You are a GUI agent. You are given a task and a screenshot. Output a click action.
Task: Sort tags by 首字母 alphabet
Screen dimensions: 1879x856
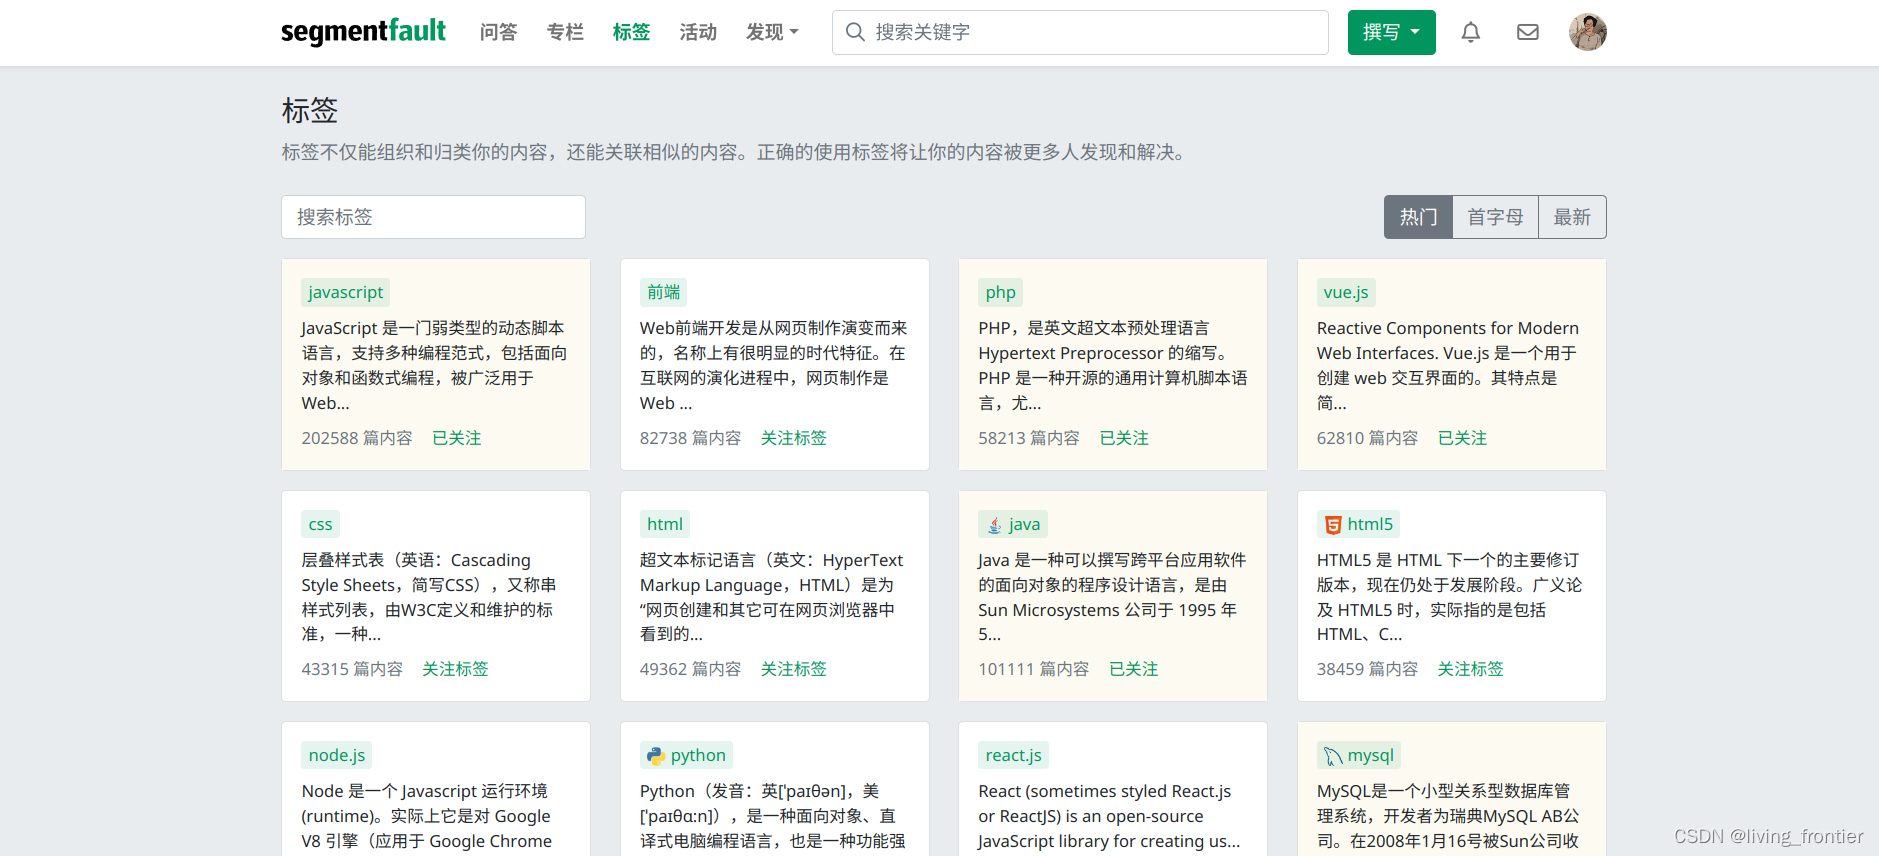click(x=1495, y=217)
